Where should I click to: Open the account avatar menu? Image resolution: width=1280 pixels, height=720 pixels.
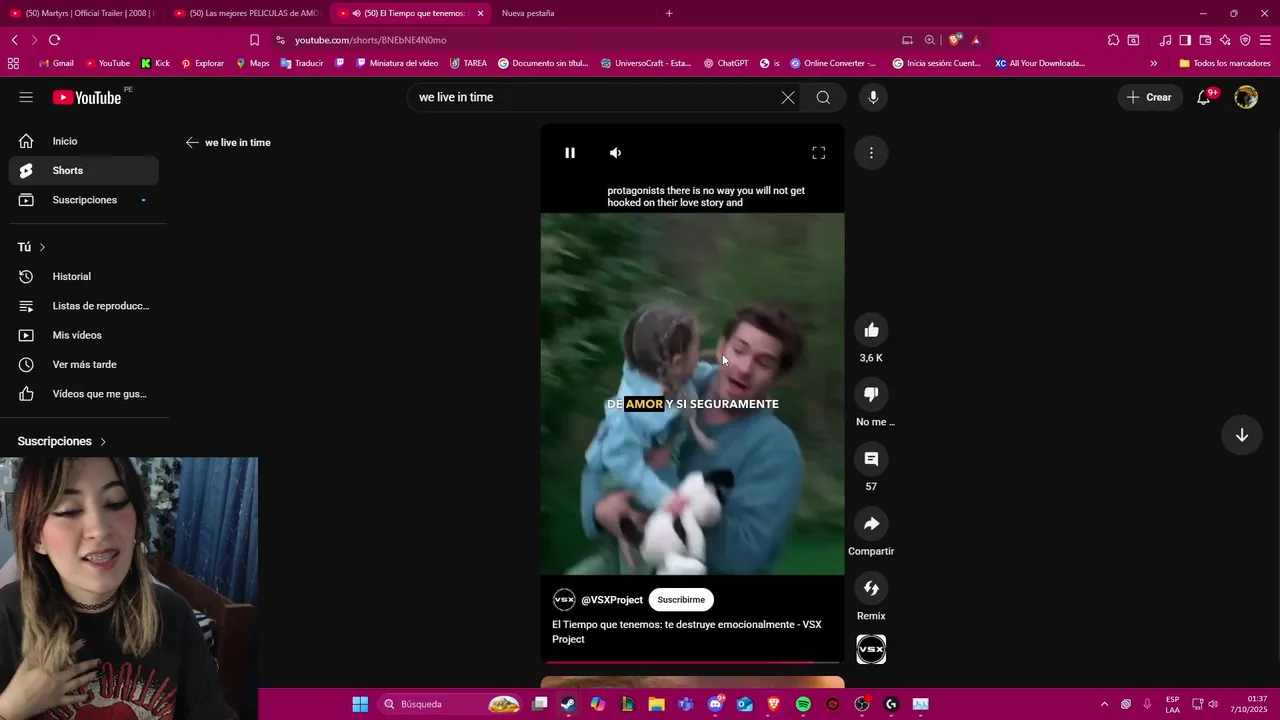(x=1246, y=97)
